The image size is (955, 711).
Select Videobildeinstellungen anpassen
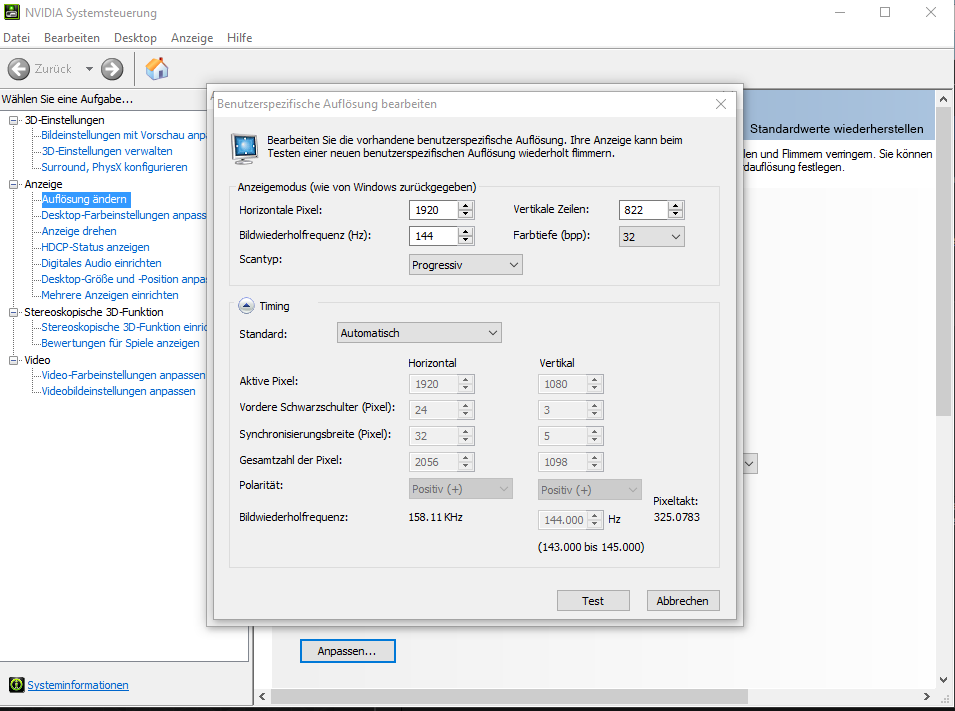(x=118, y=391)
